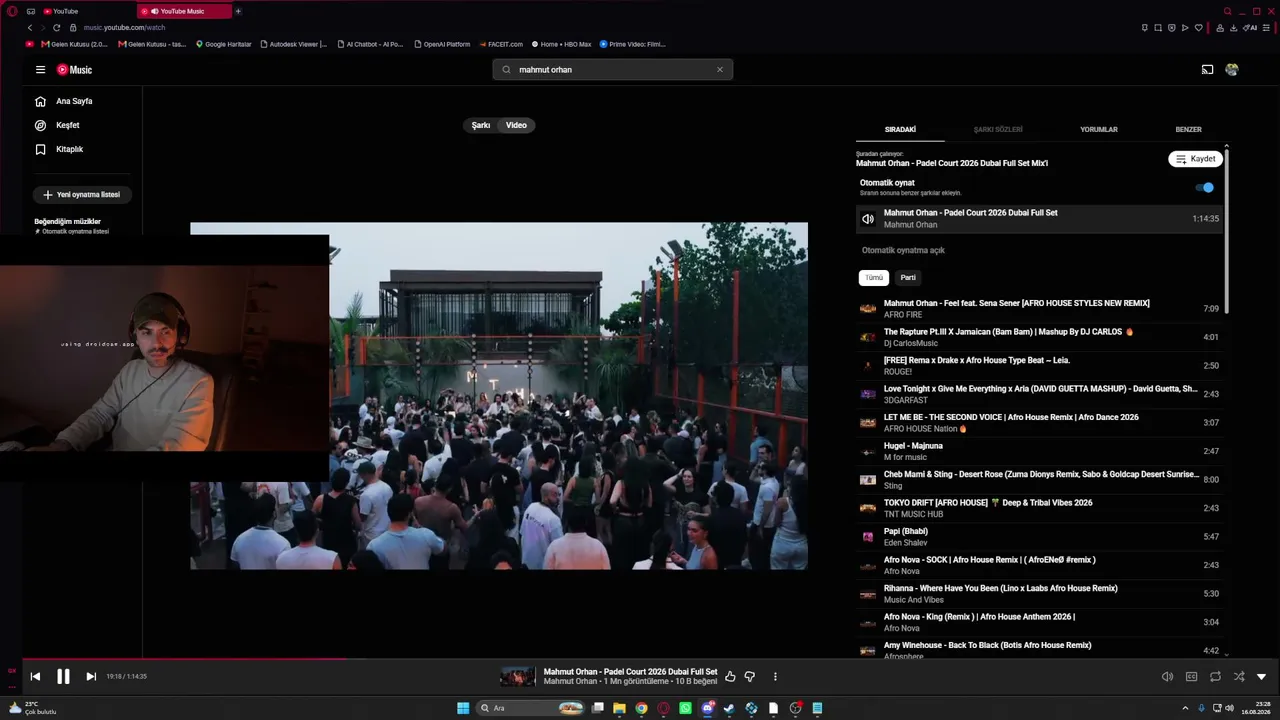Switch to Şarkı mode
The width and height of the screenshot is (1280, 720).
pos(481,125)
